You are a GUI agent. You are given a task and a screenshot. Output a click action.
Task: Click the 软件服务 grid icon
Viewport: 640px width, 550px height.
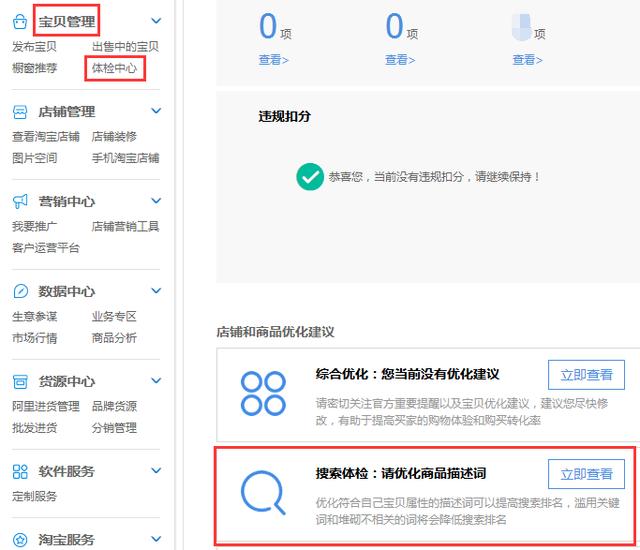(x=20, y=472)
